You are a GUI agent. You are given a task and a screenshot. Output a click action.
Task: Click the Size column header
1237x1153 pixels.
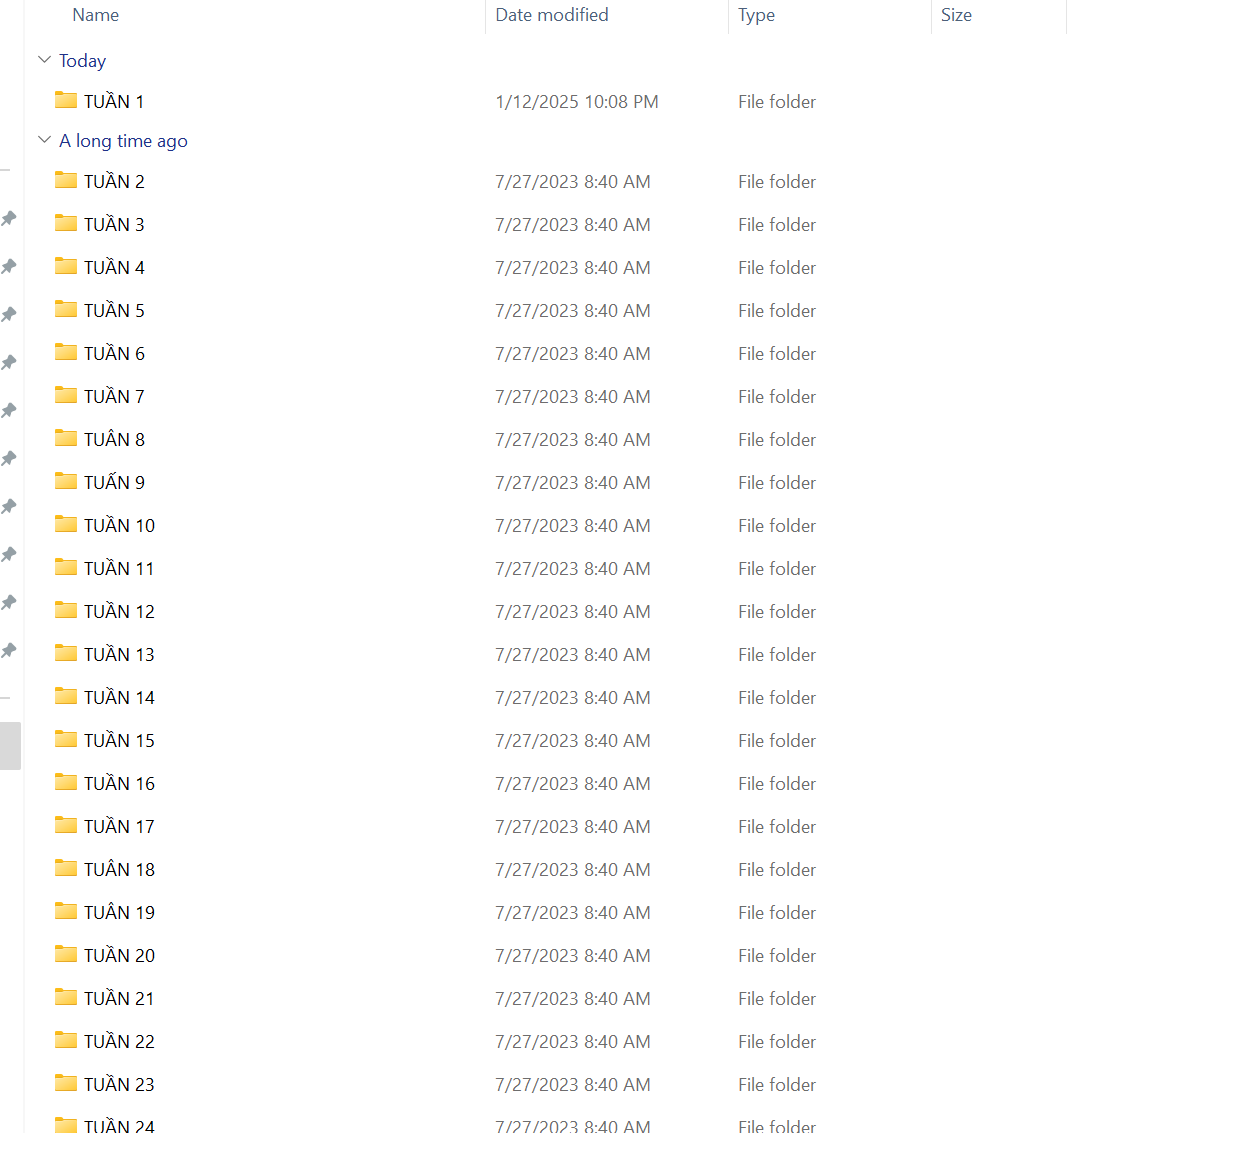[956, 15]
